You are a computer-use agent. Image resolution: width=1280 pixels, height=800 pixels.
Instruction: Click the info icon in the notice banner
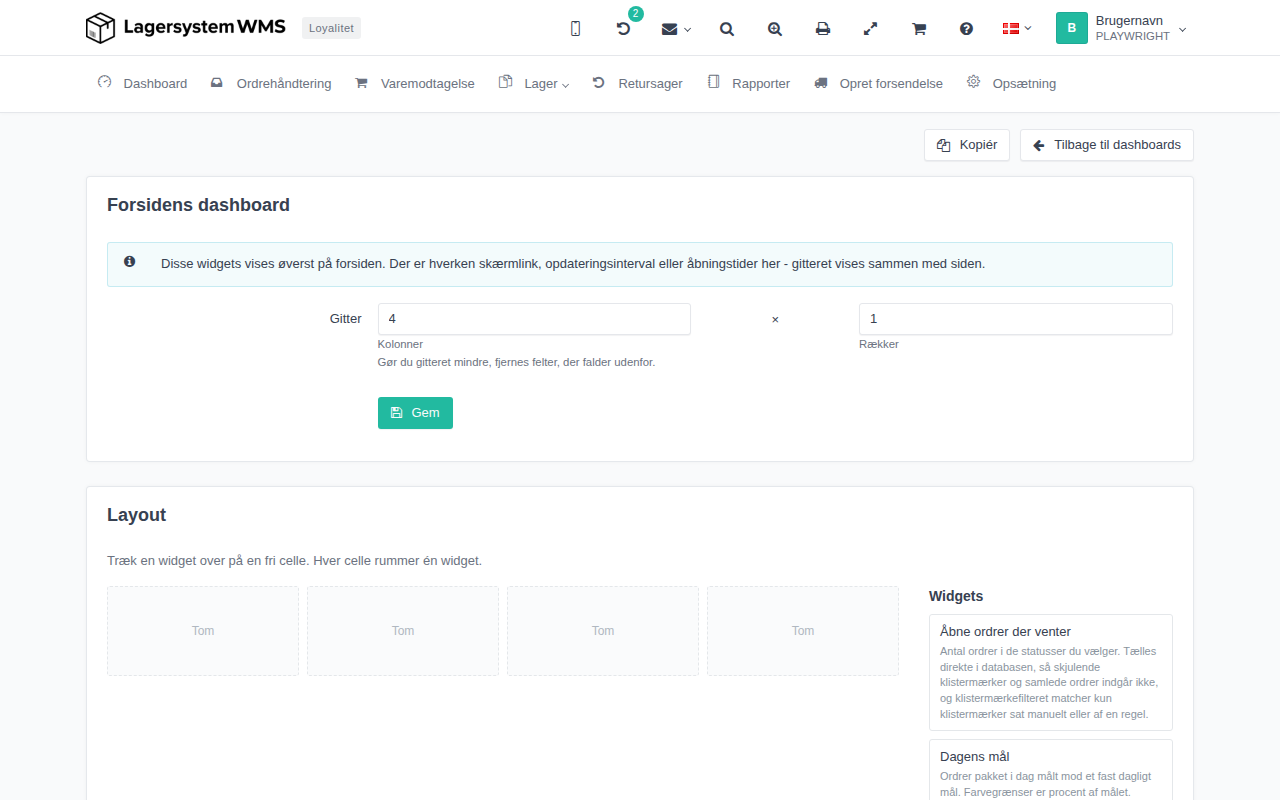(130, 262)
